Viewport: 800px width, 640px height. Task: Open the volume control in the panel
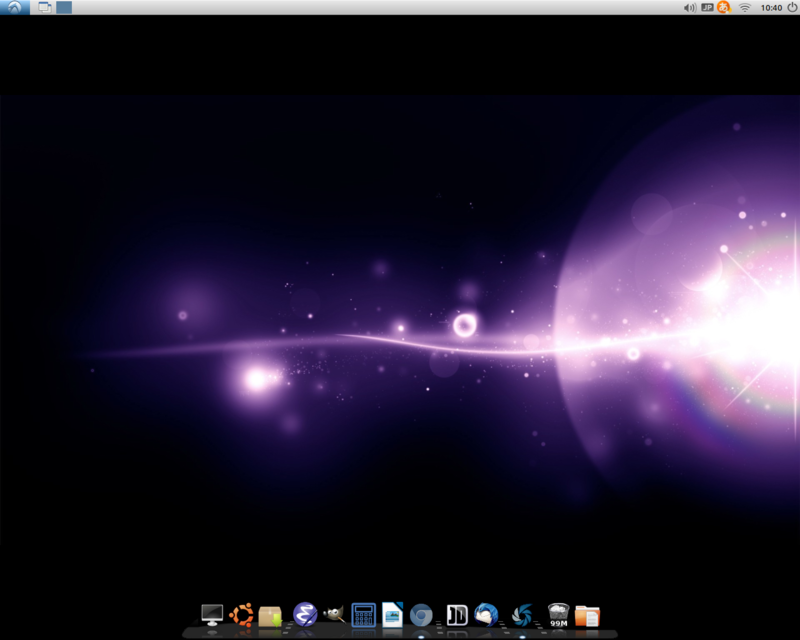coord(691,8)
